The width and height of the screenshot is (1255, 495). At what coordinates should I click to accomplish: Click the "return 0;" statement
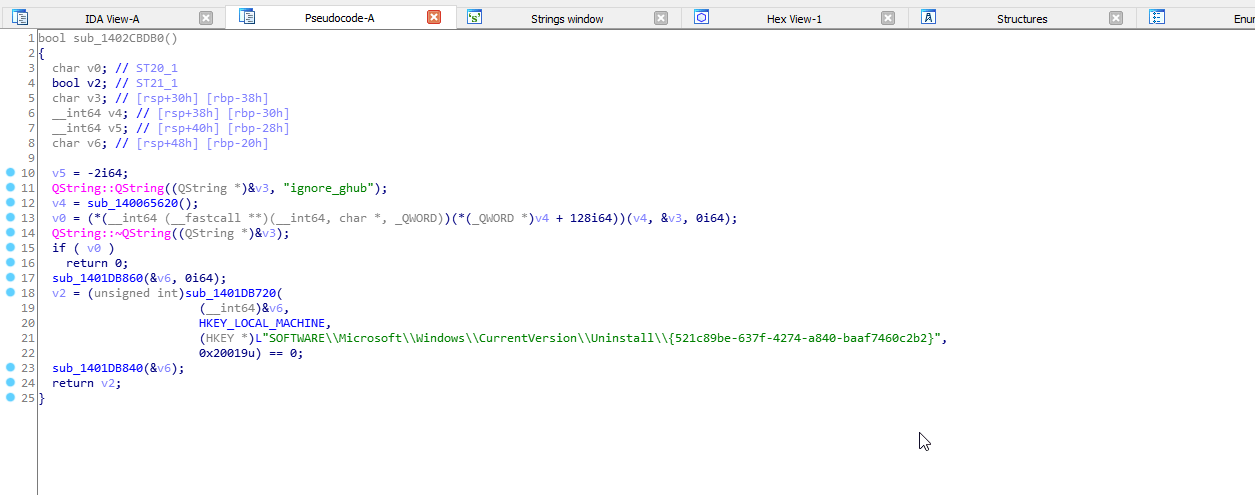97,263
